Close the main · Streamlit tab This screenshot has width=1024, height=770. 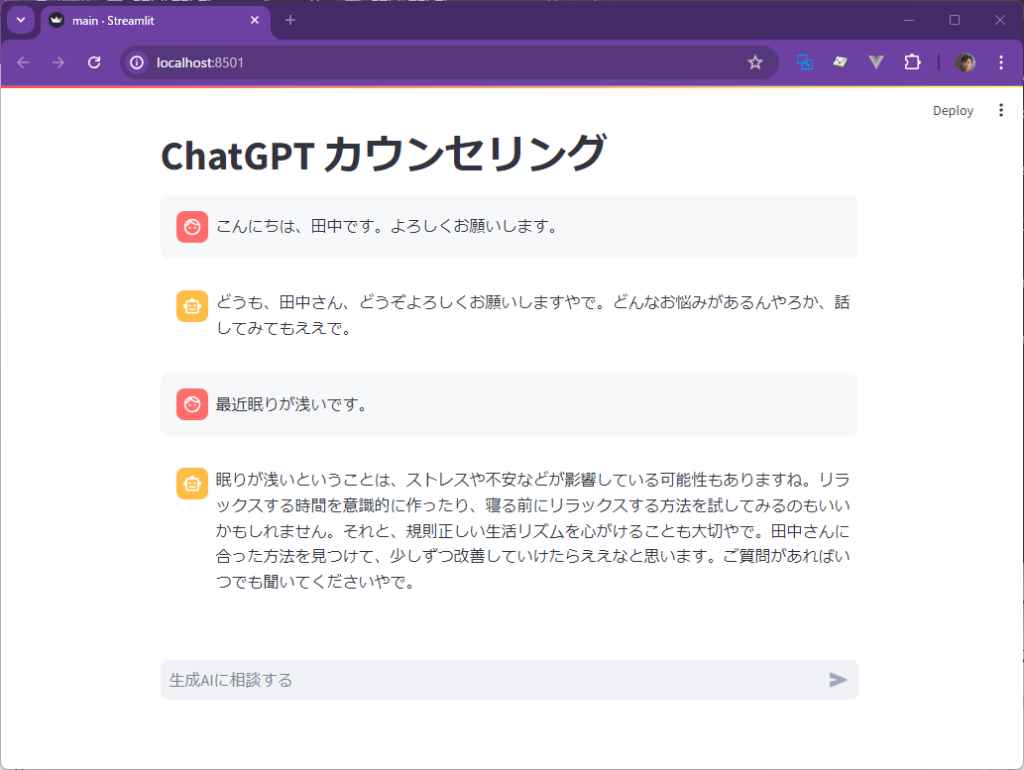pos(255,20)
